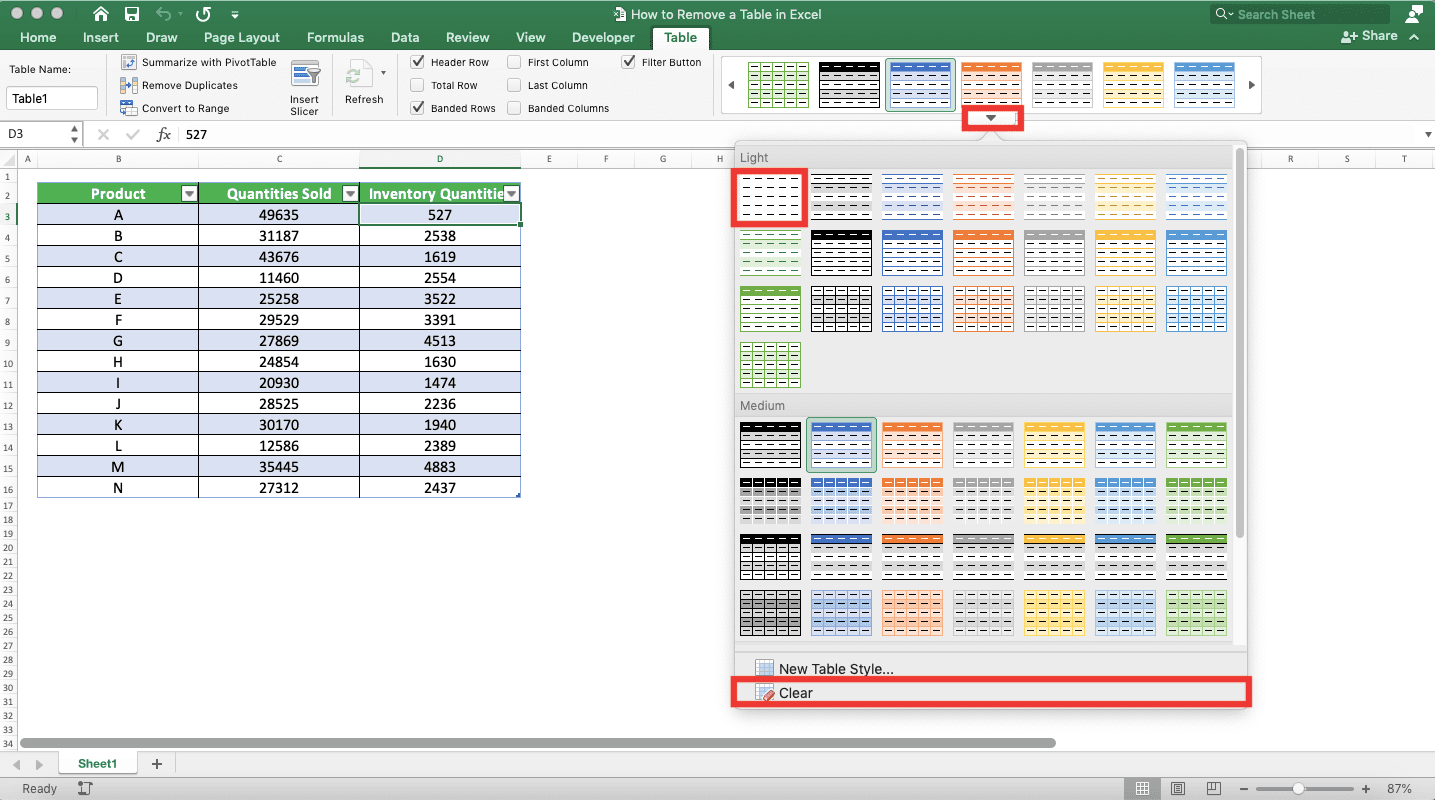The height and width of the screenshot is (800, 1435).
Task: Open the Product column filter dropdown
Action: coord(189,194)
